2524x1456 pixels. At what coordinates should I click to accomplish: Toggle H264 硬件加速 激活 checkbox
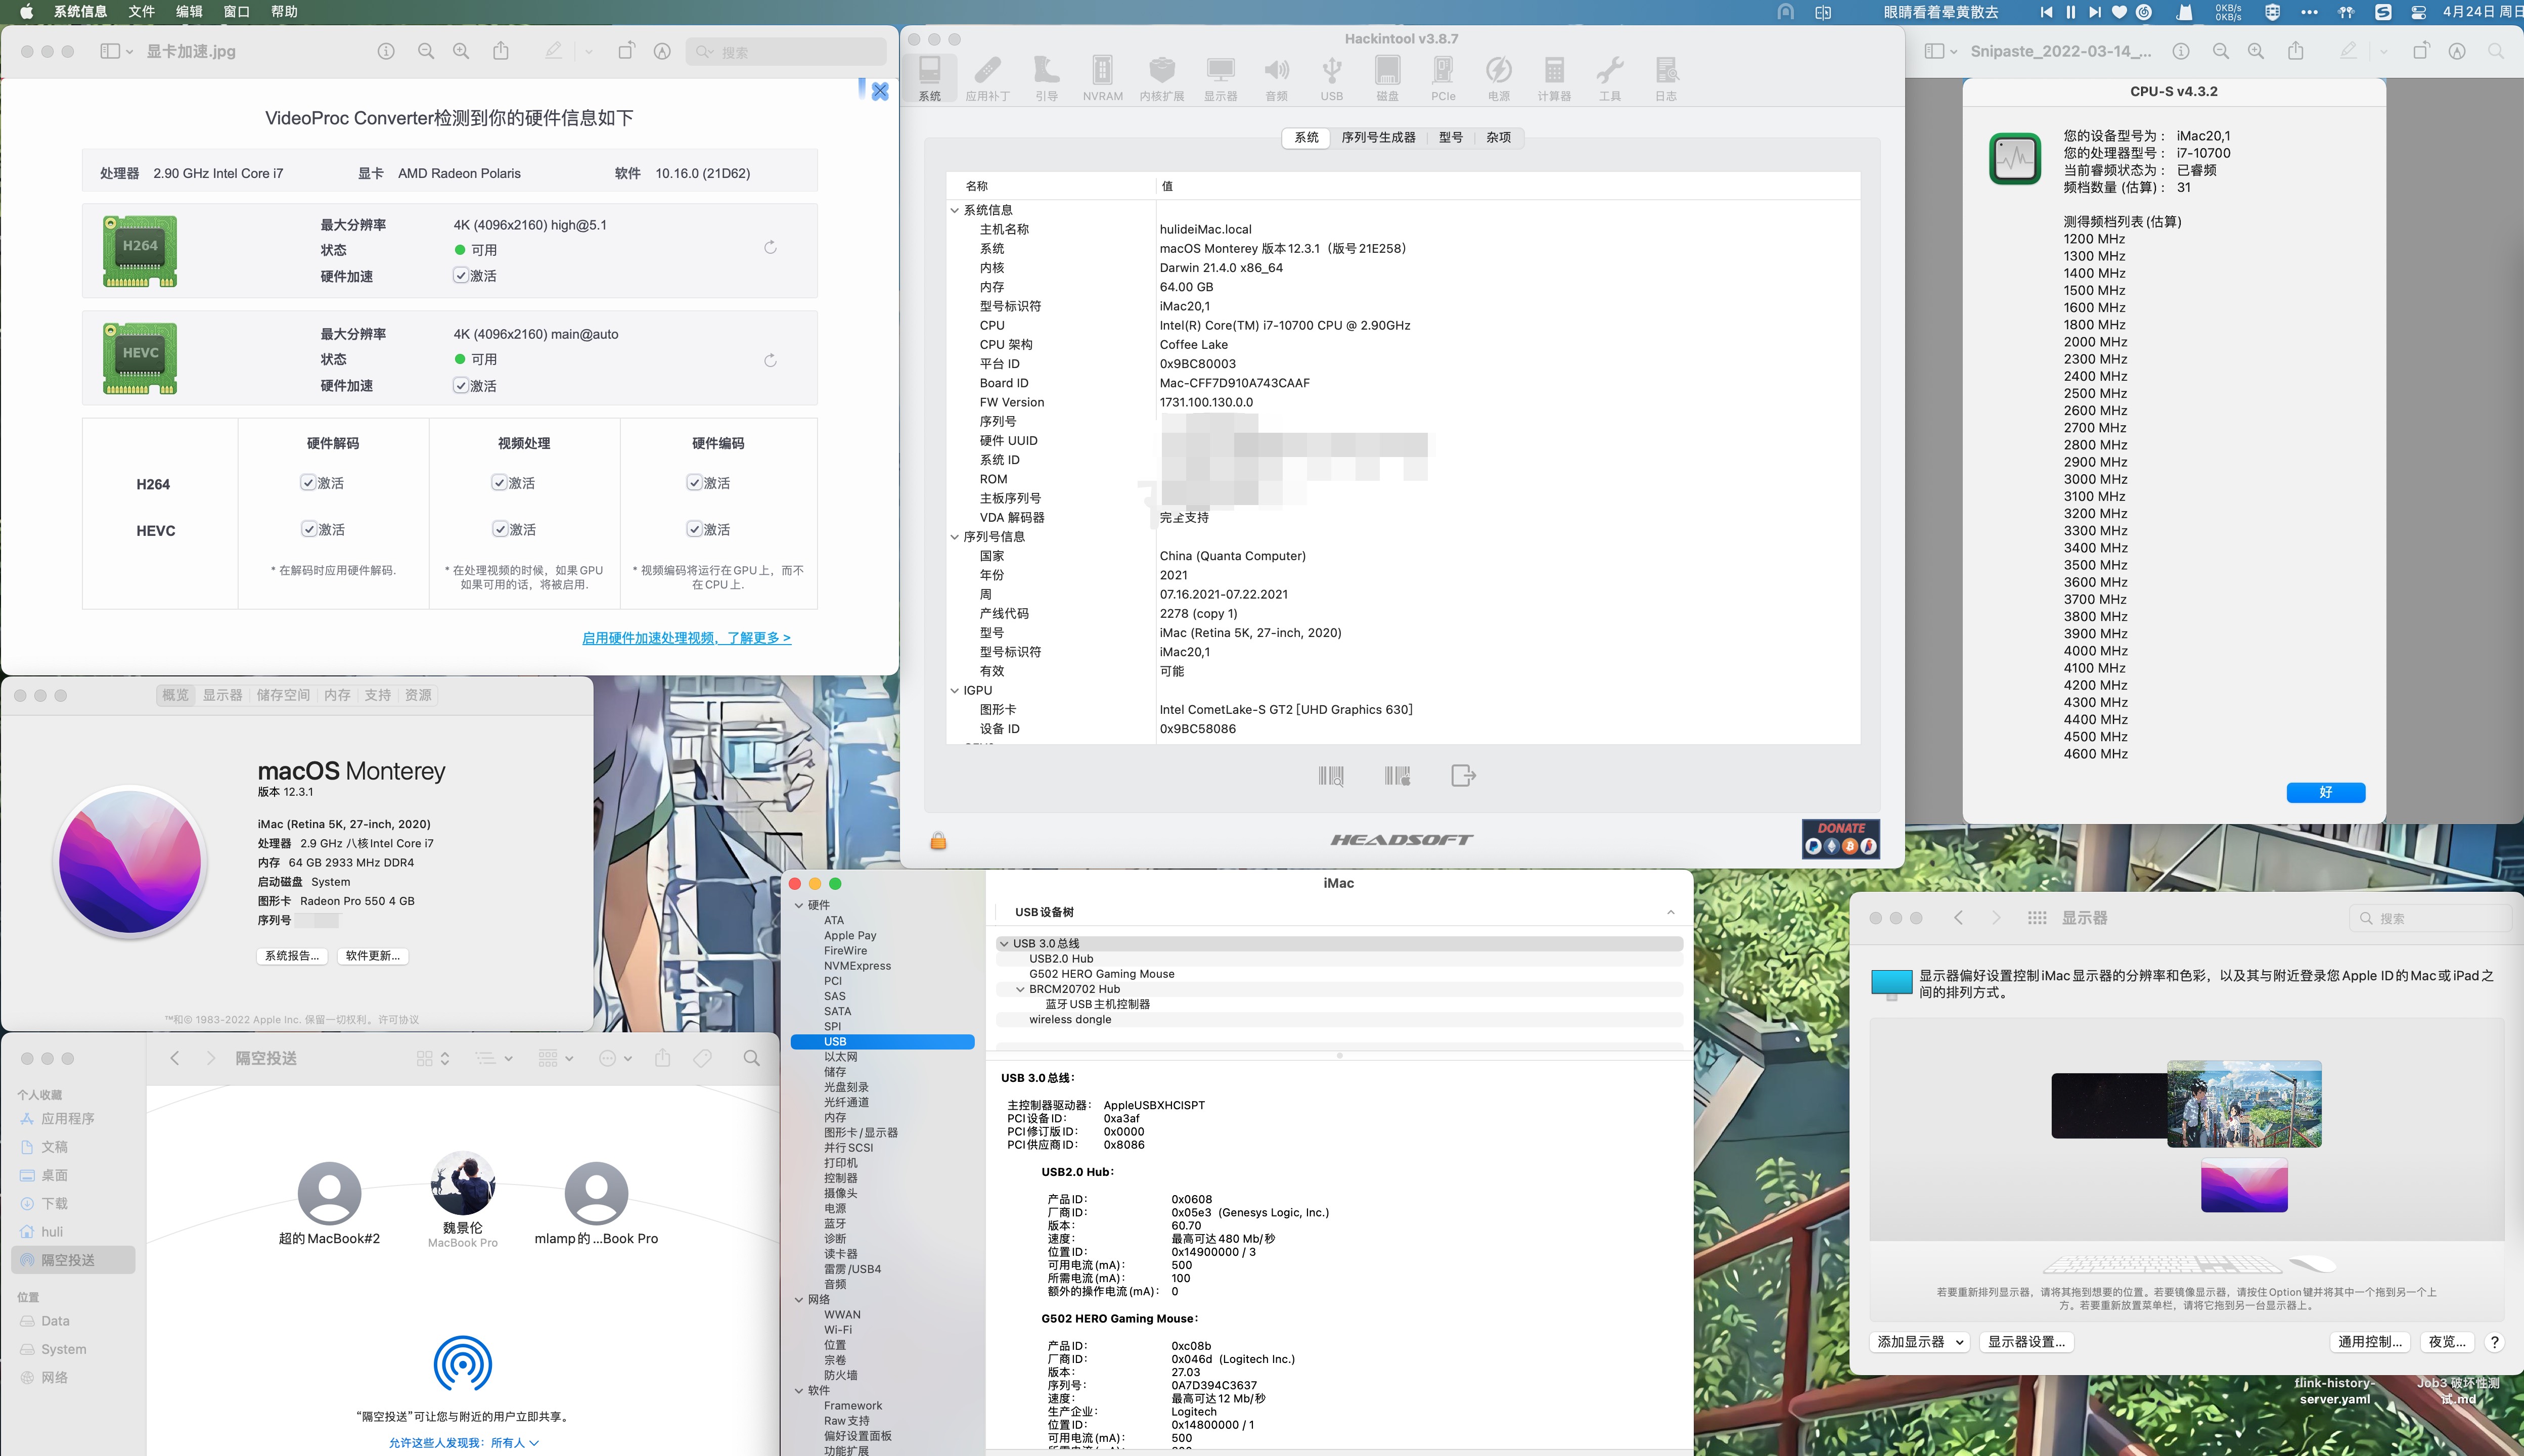[461, 276]
